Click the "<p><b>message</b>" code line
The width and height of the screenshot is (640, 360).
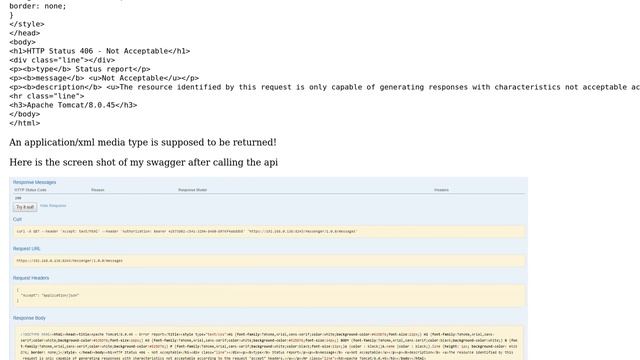[104, 78]
